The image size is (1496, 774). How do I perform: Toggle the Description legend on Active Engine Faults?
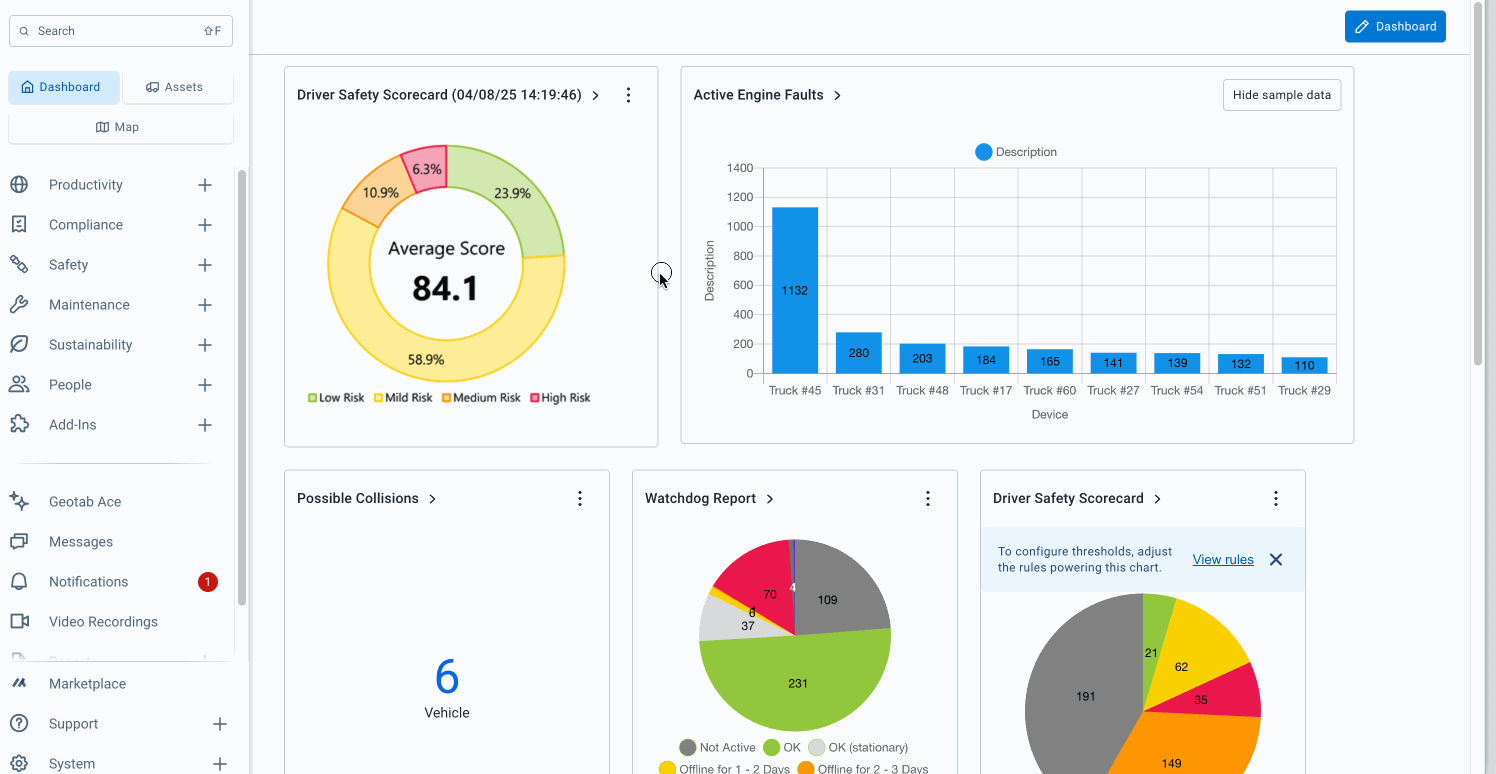(x=1016, y=151)
